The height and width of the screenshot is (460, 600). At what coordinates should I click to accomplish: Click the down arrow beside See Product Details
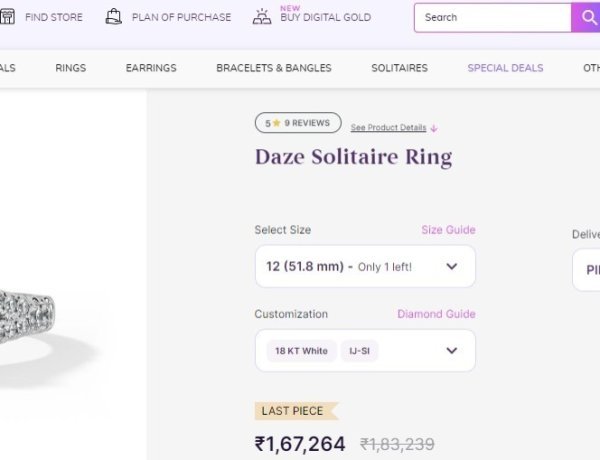pyautogui.click(x=434, y=128)
